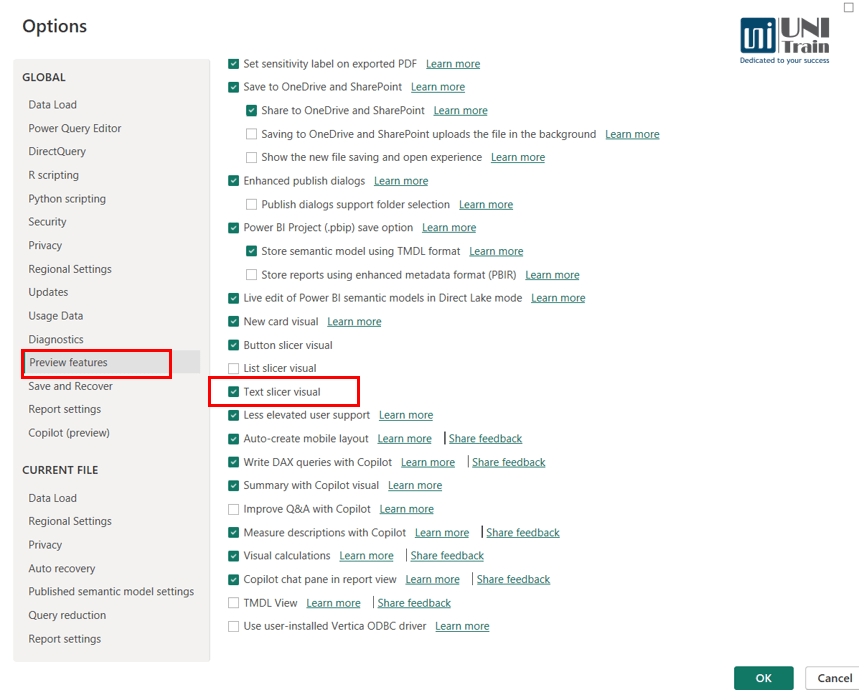This screenshot has height=690, width=859.
Task: Open Report settings under CURRENT FILE
Action: click(x=65, y=639)
